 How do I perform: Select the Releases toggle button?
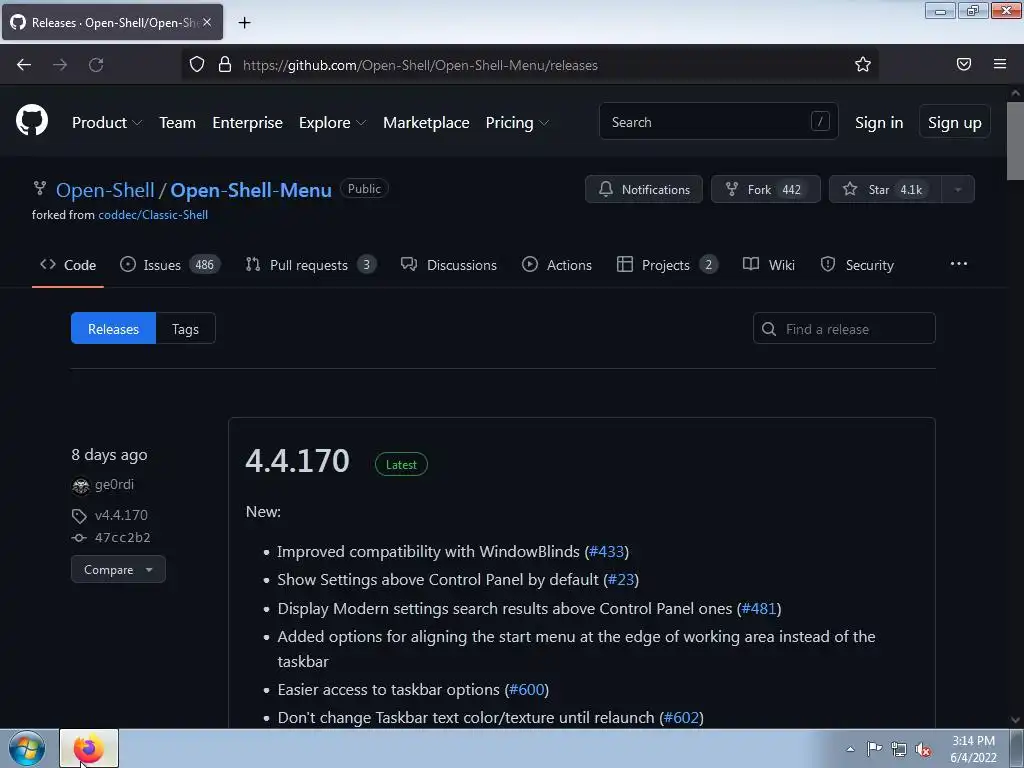114,328
